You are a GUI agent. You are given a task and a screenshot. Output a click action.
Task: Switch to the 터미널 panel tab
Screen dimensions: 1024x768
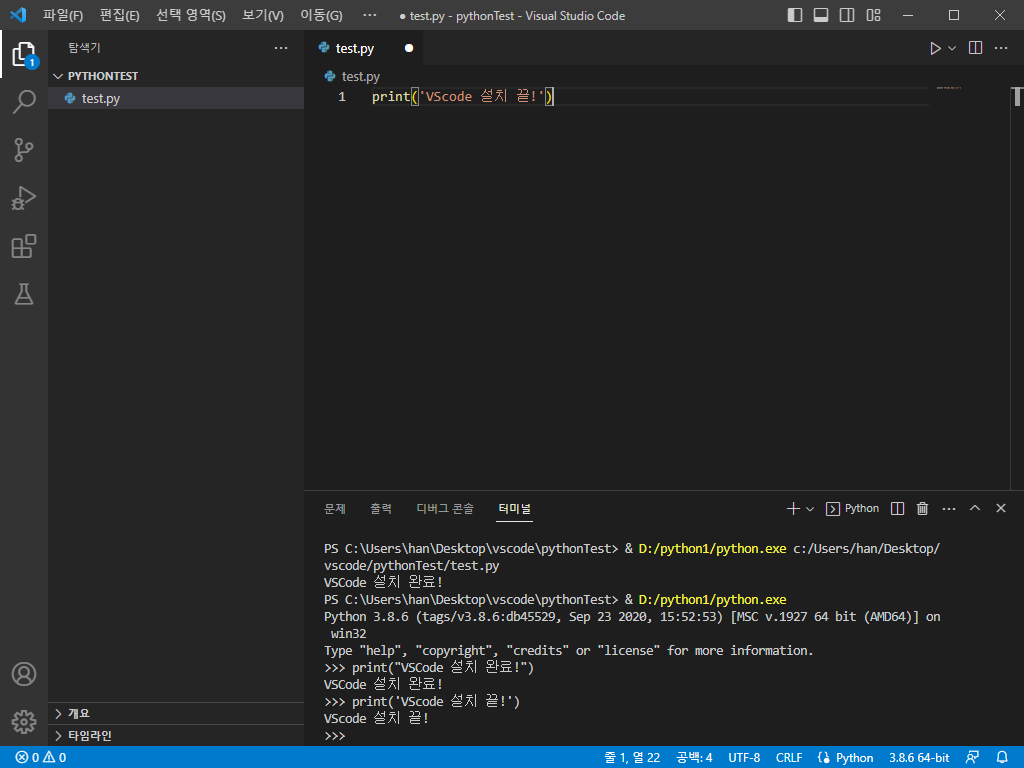(x=515, y=508)
